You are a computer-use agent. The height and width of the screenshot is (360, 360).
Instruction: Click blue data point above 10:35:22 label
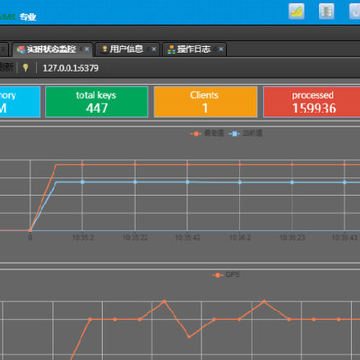click(135, 182)
